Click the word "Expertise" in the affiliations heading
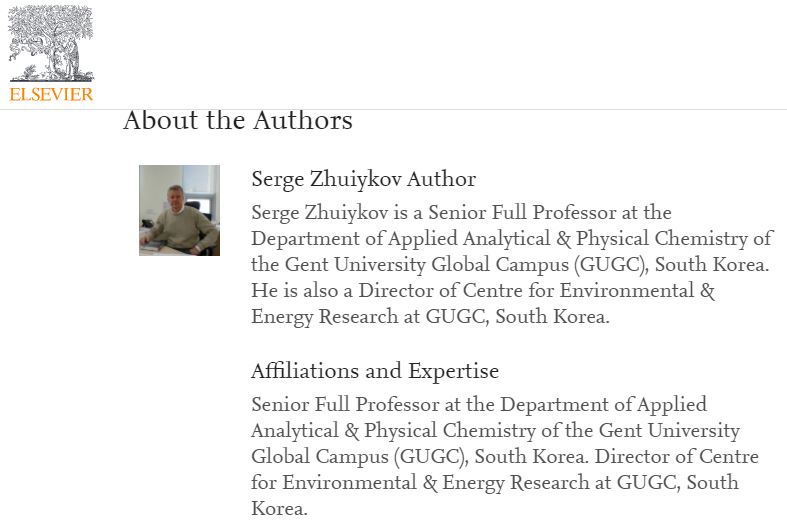This screenshot has height=531, width=787. (453, 371)
